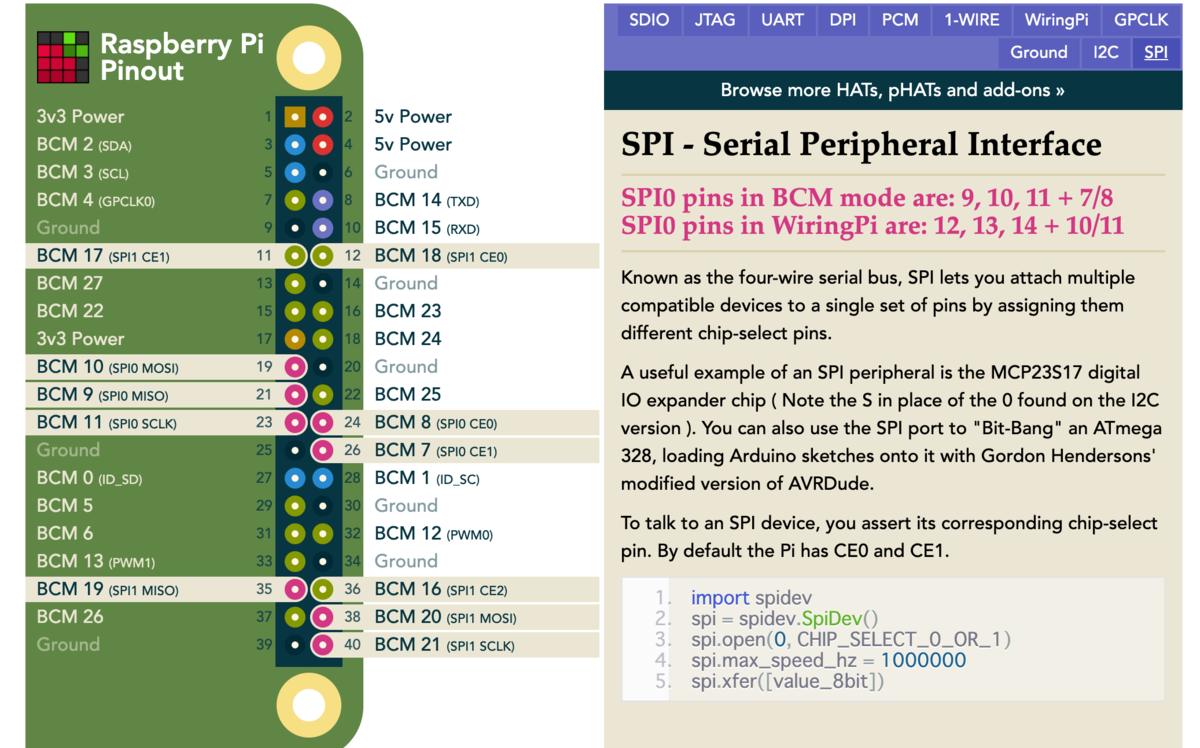Select pink pin 19 BCM 10 MOSI dot
The width and height of the screenshot is (1200, 748).
point(295,367)
